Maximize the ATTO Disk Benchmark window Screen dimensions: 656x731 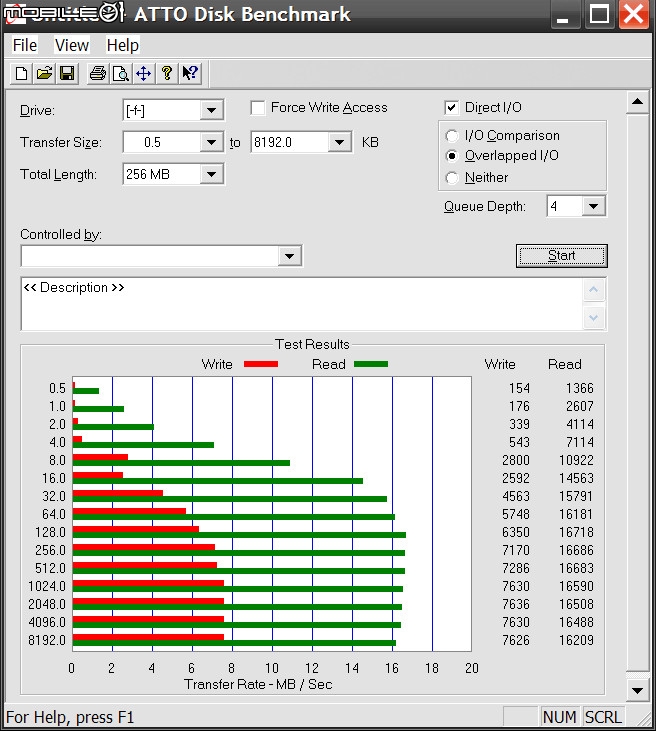click(x=599, y=14)
